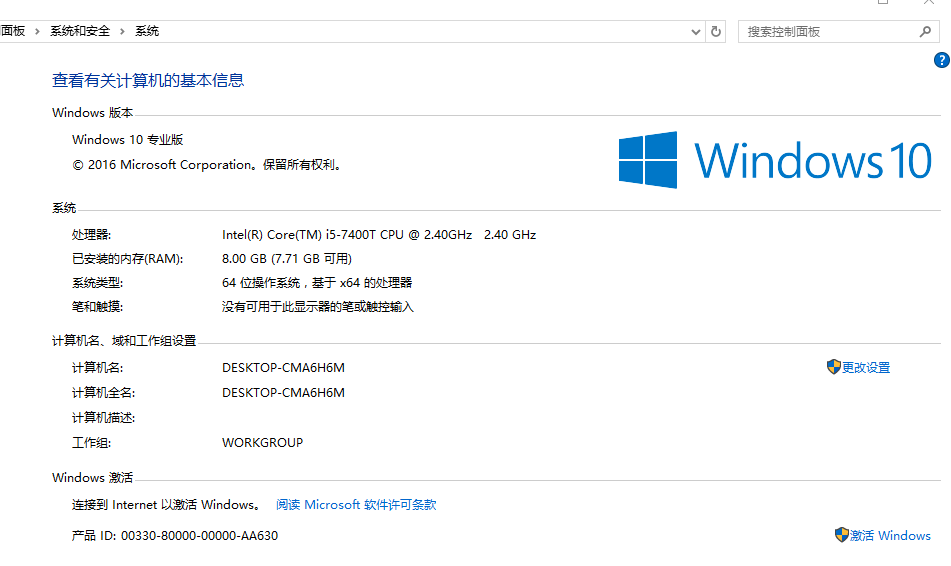Click the 计算机描述 label

click(x=103, y=418)
